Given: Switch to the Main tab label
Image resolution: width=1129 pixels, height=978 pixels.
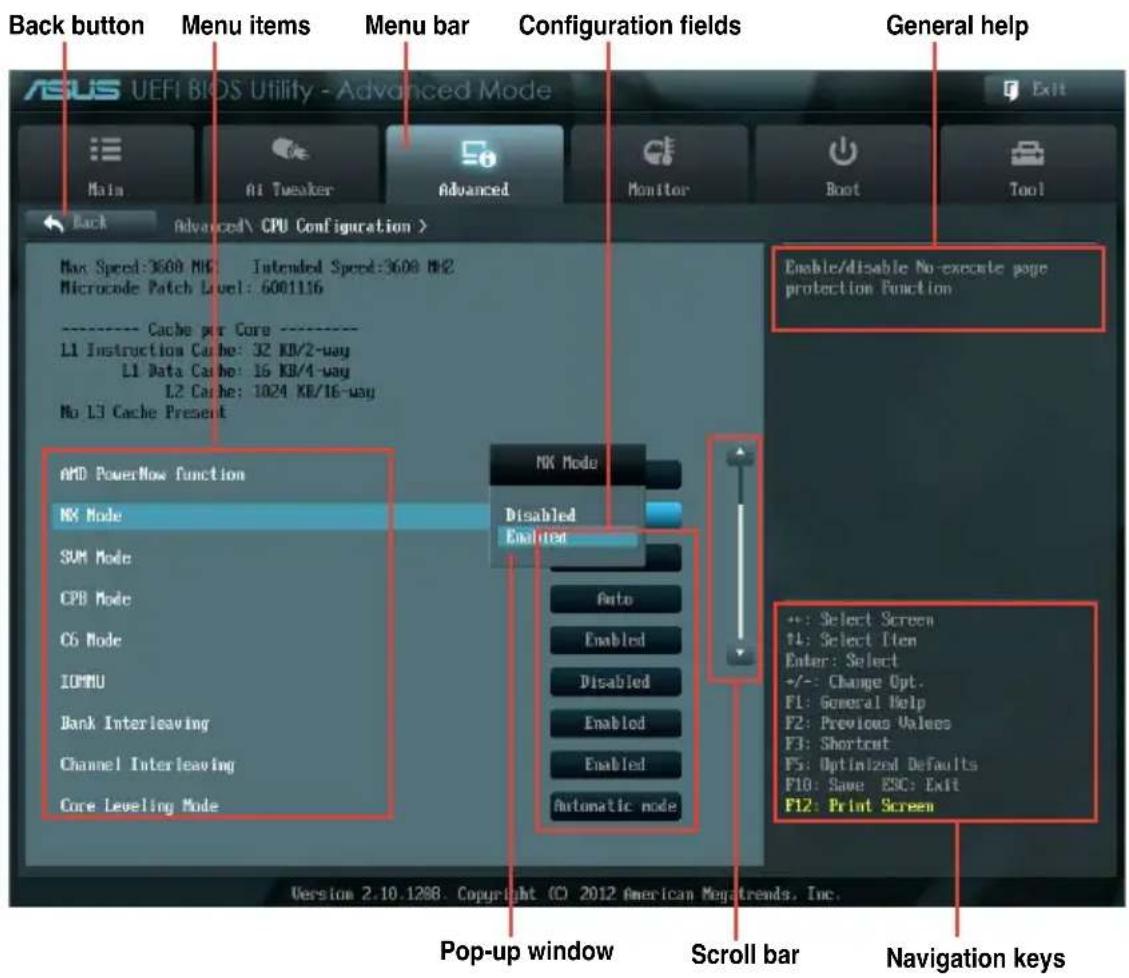Looking at the screenshot, I should [x=106, y=189].
